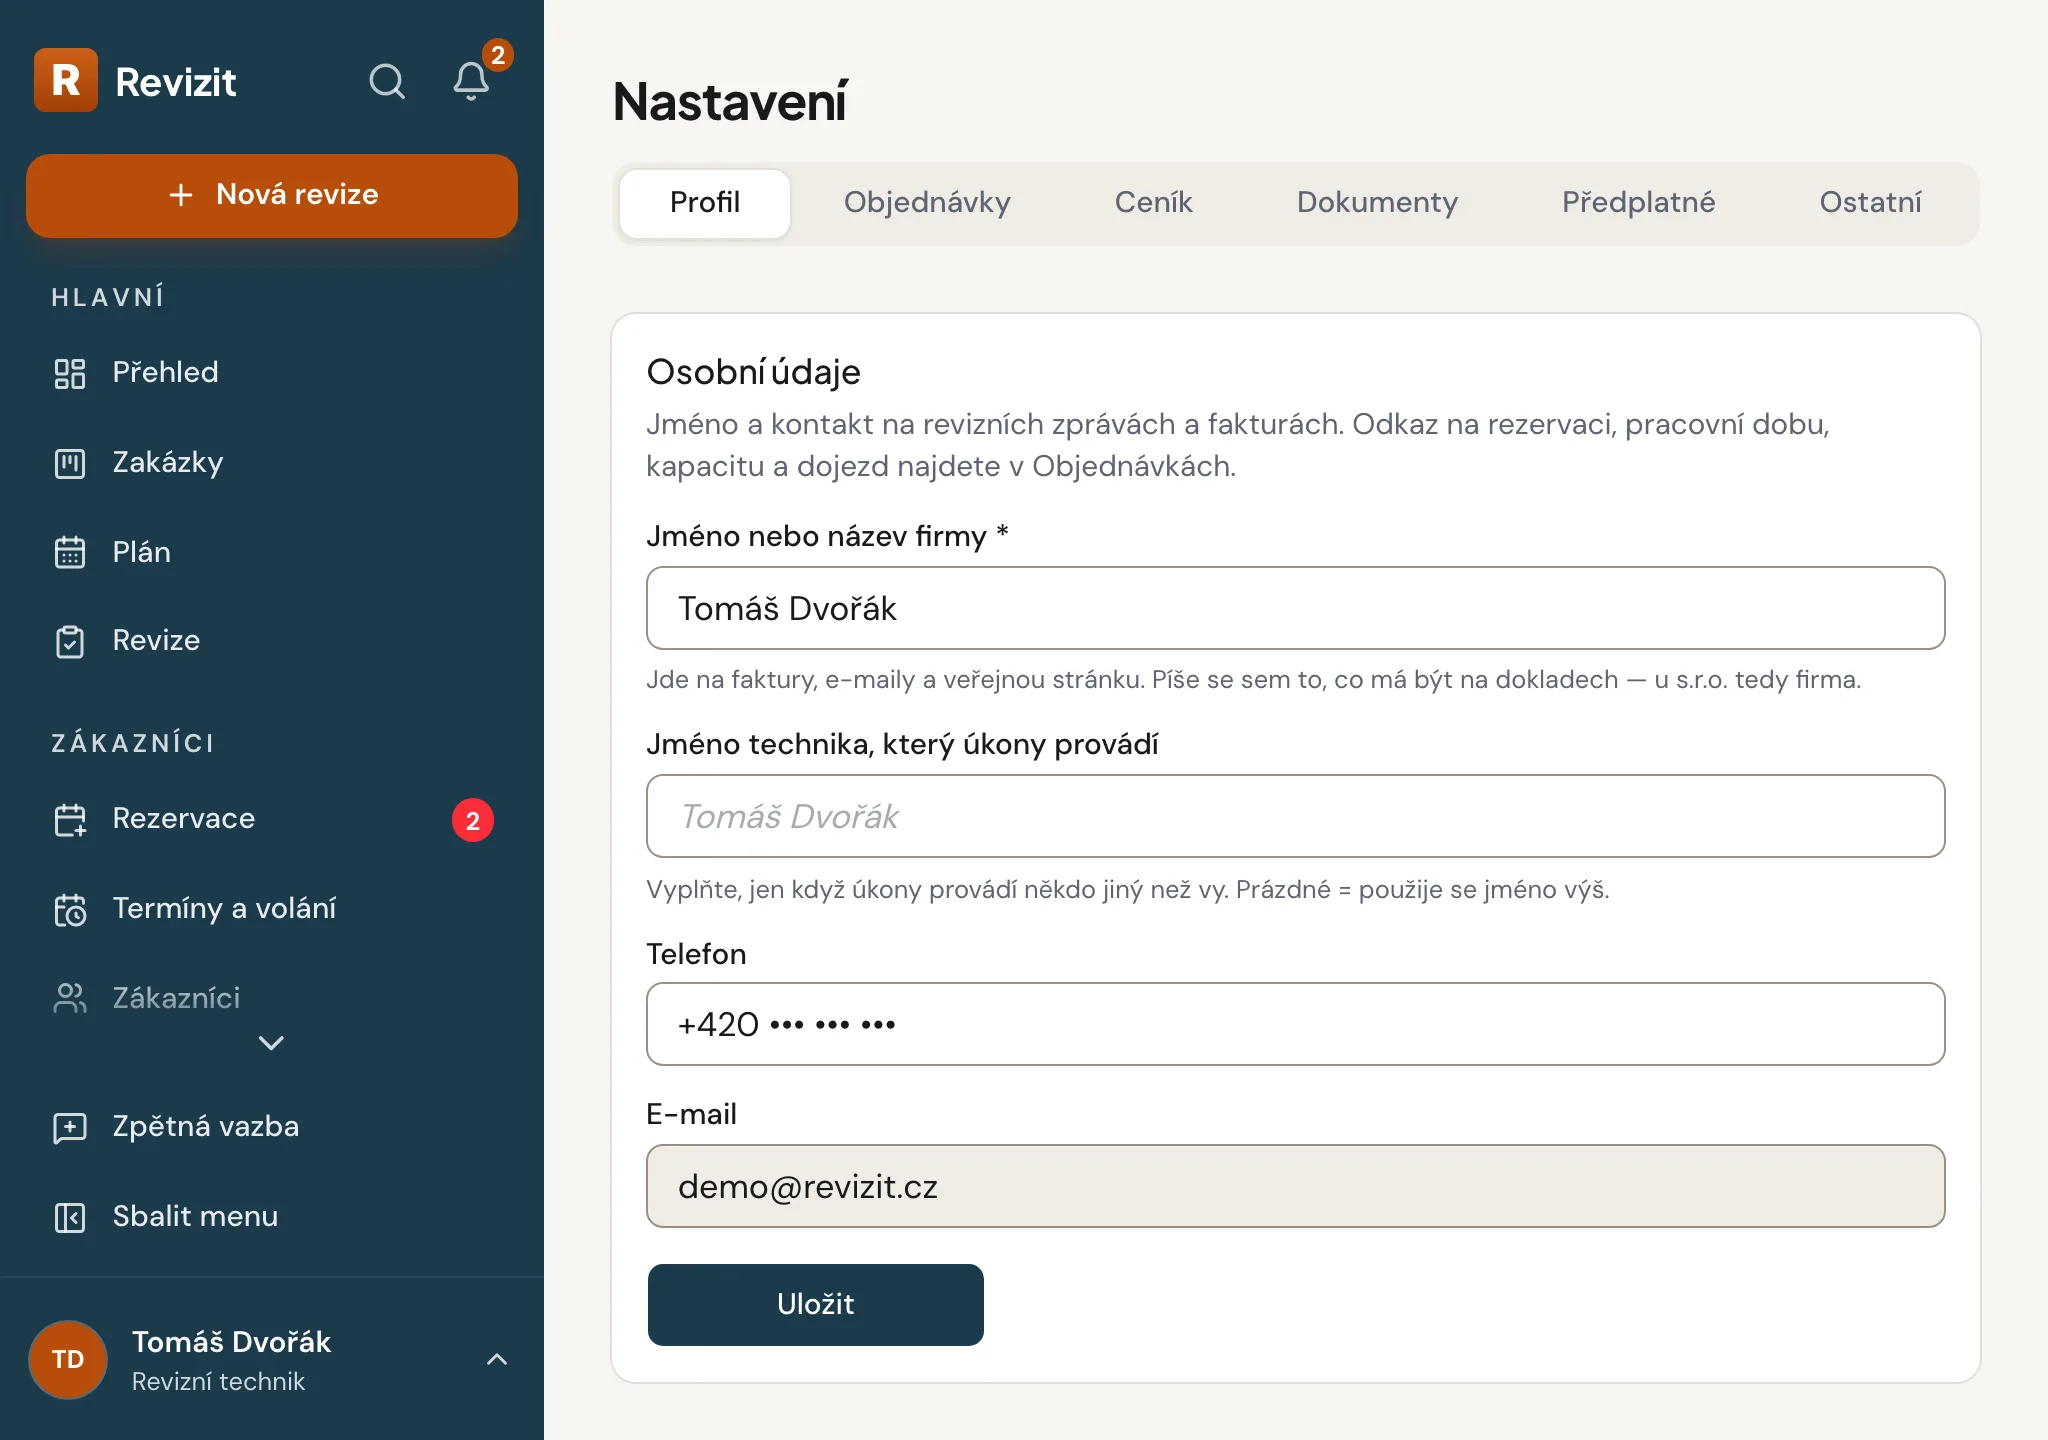Click the Termíny a volání clock icon
The width and height of the screenshot is (2048, 1440).
[70, 910]
